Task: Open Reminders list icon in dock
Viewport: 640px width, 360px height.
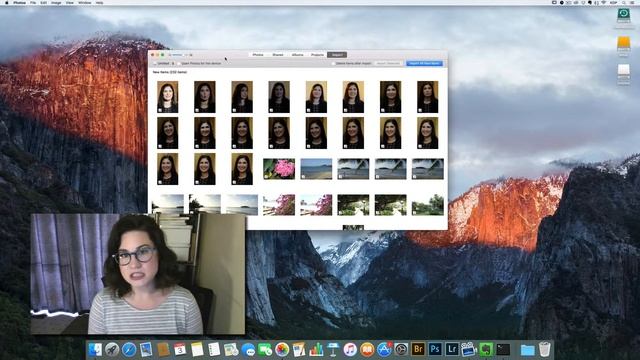Action: [214, 350]
